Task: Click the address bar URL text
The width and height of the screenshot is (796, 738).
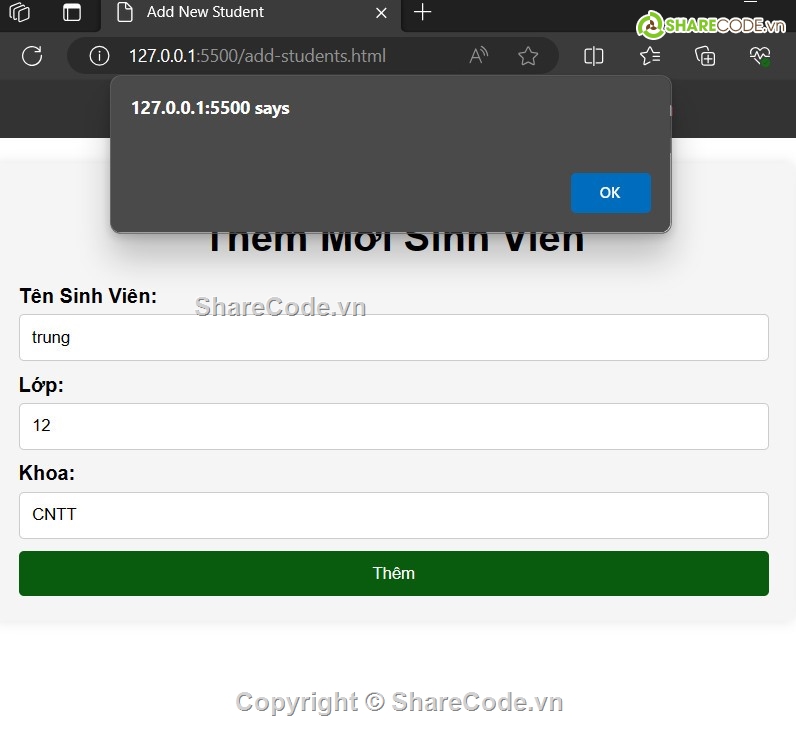Action: click(x=257, y=56)
